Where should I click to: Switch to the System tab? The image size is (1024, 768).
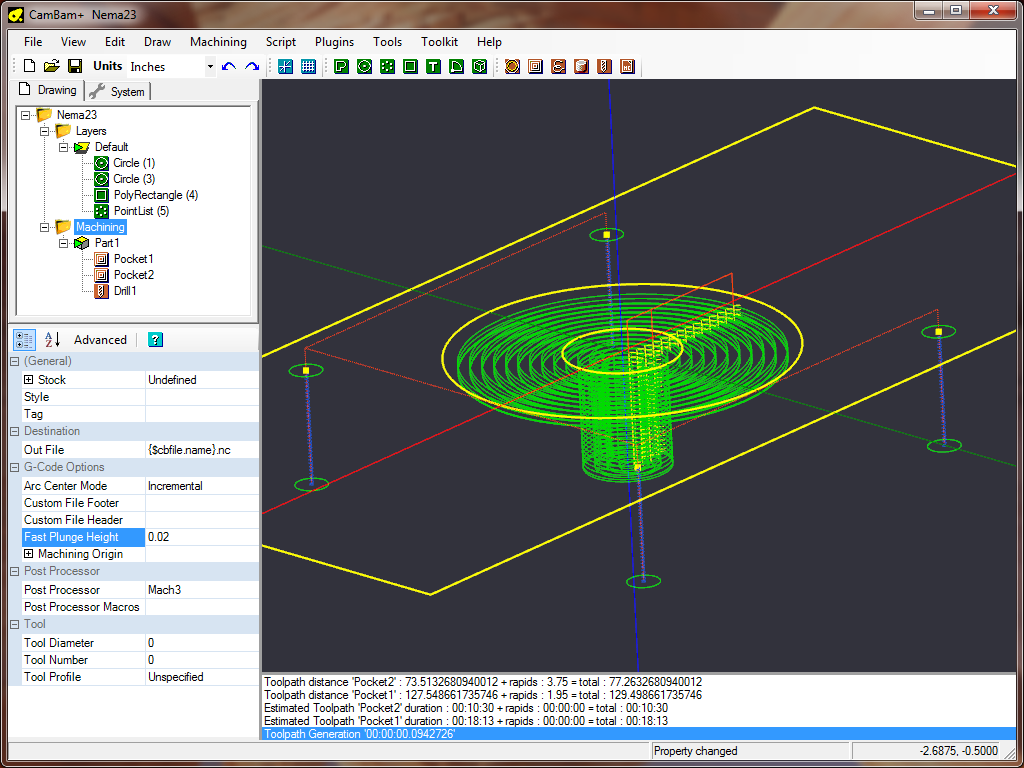(118, 91)
